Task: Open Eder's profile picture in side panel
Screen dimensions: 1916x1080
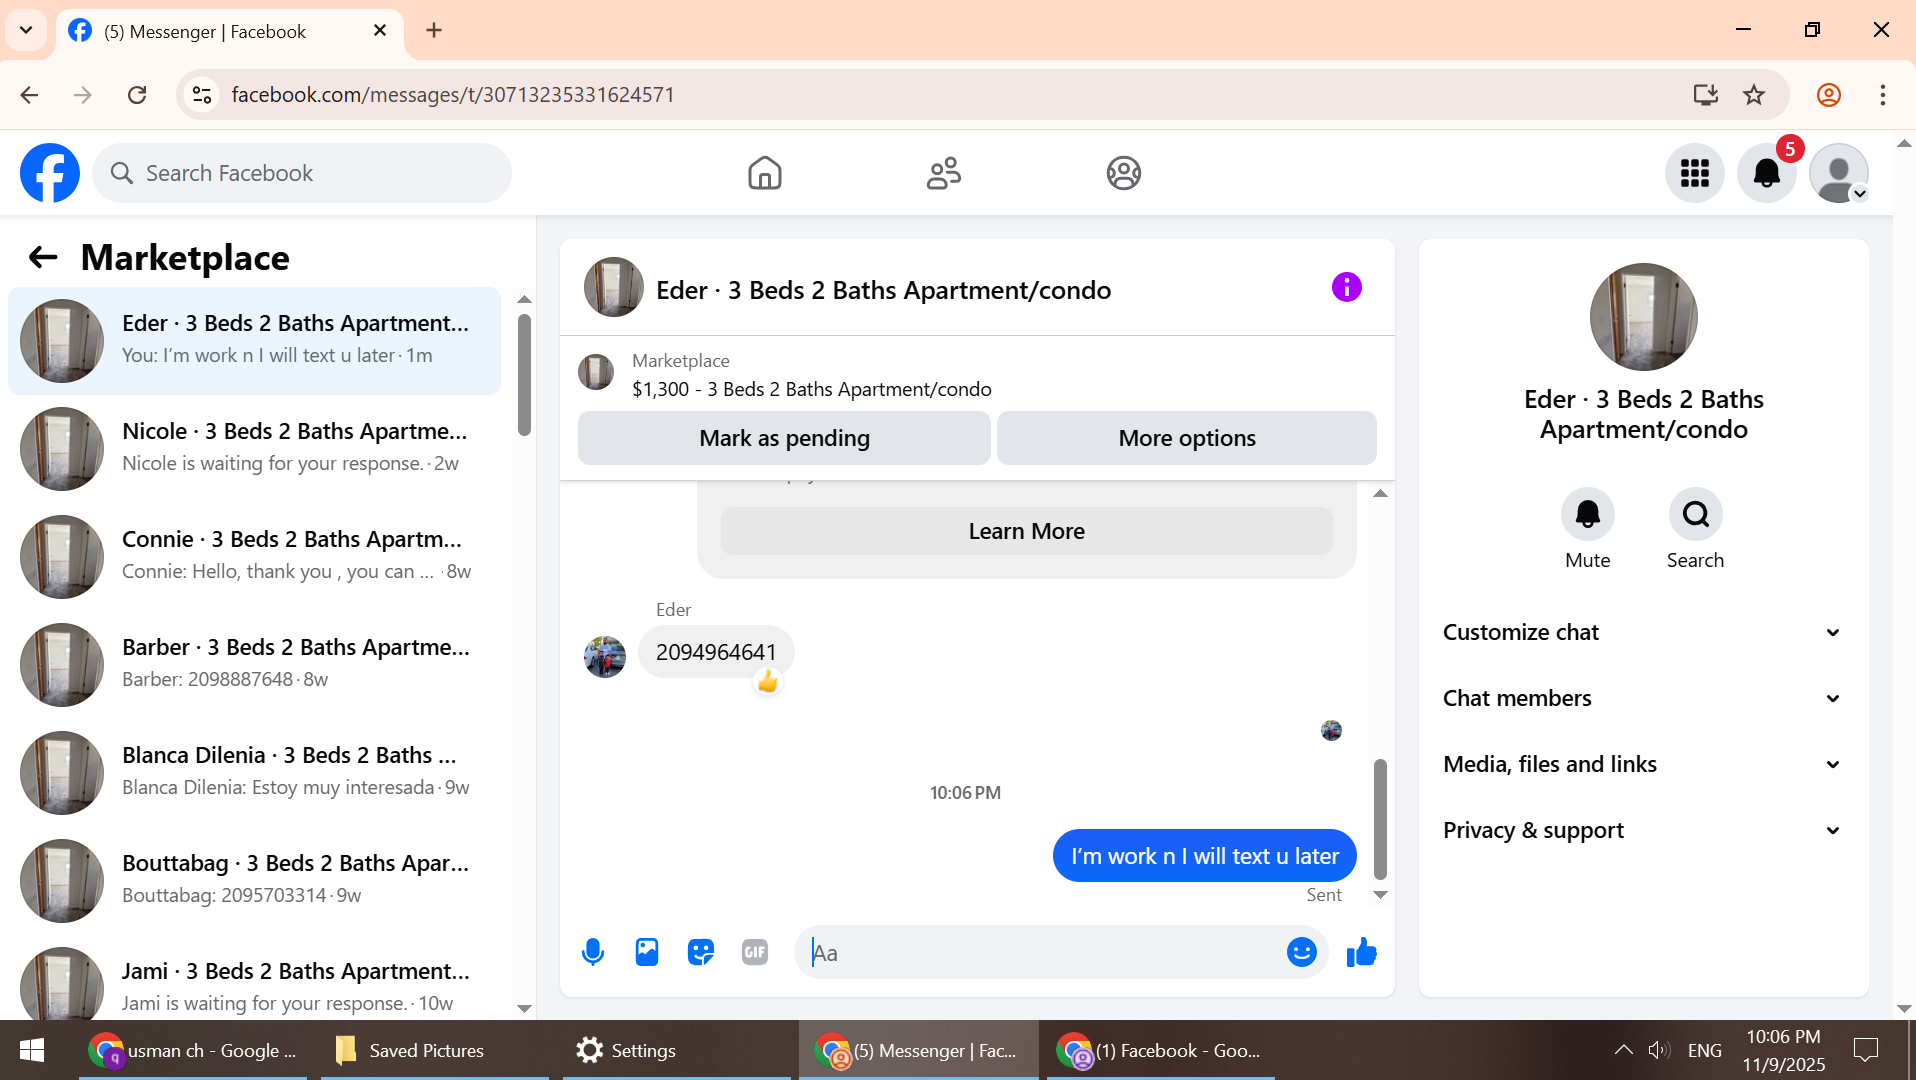Action: [1643, 317]
